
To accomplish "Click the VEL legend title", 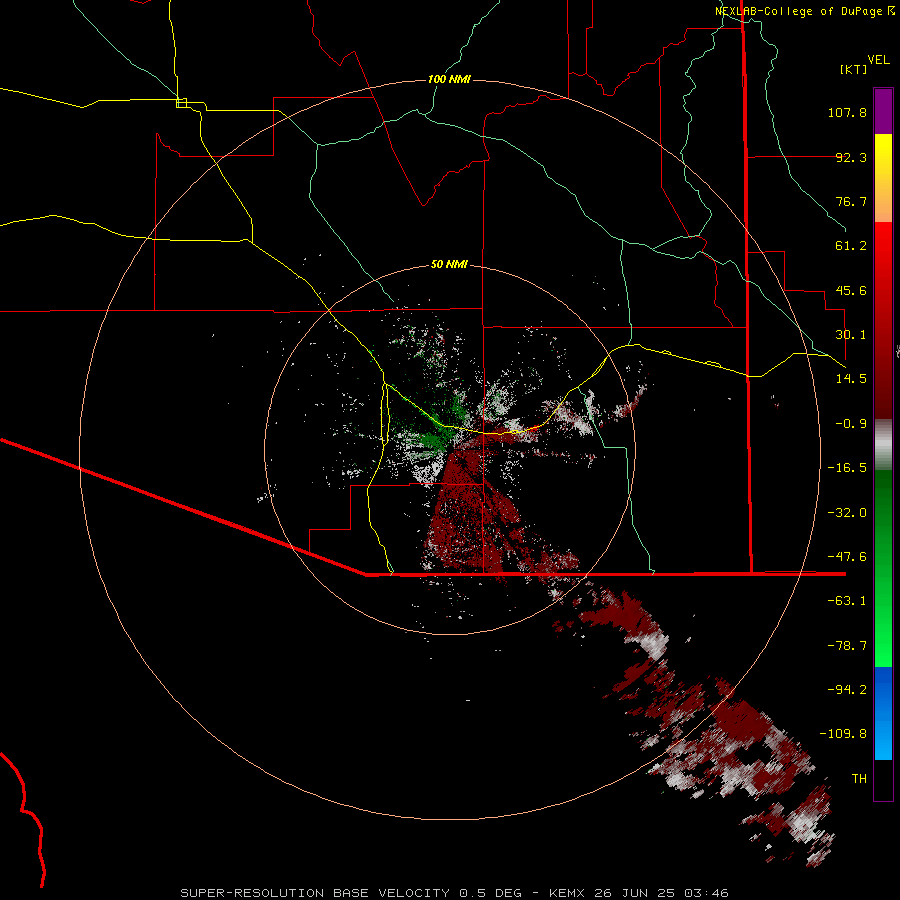I will tap(878, 60).
